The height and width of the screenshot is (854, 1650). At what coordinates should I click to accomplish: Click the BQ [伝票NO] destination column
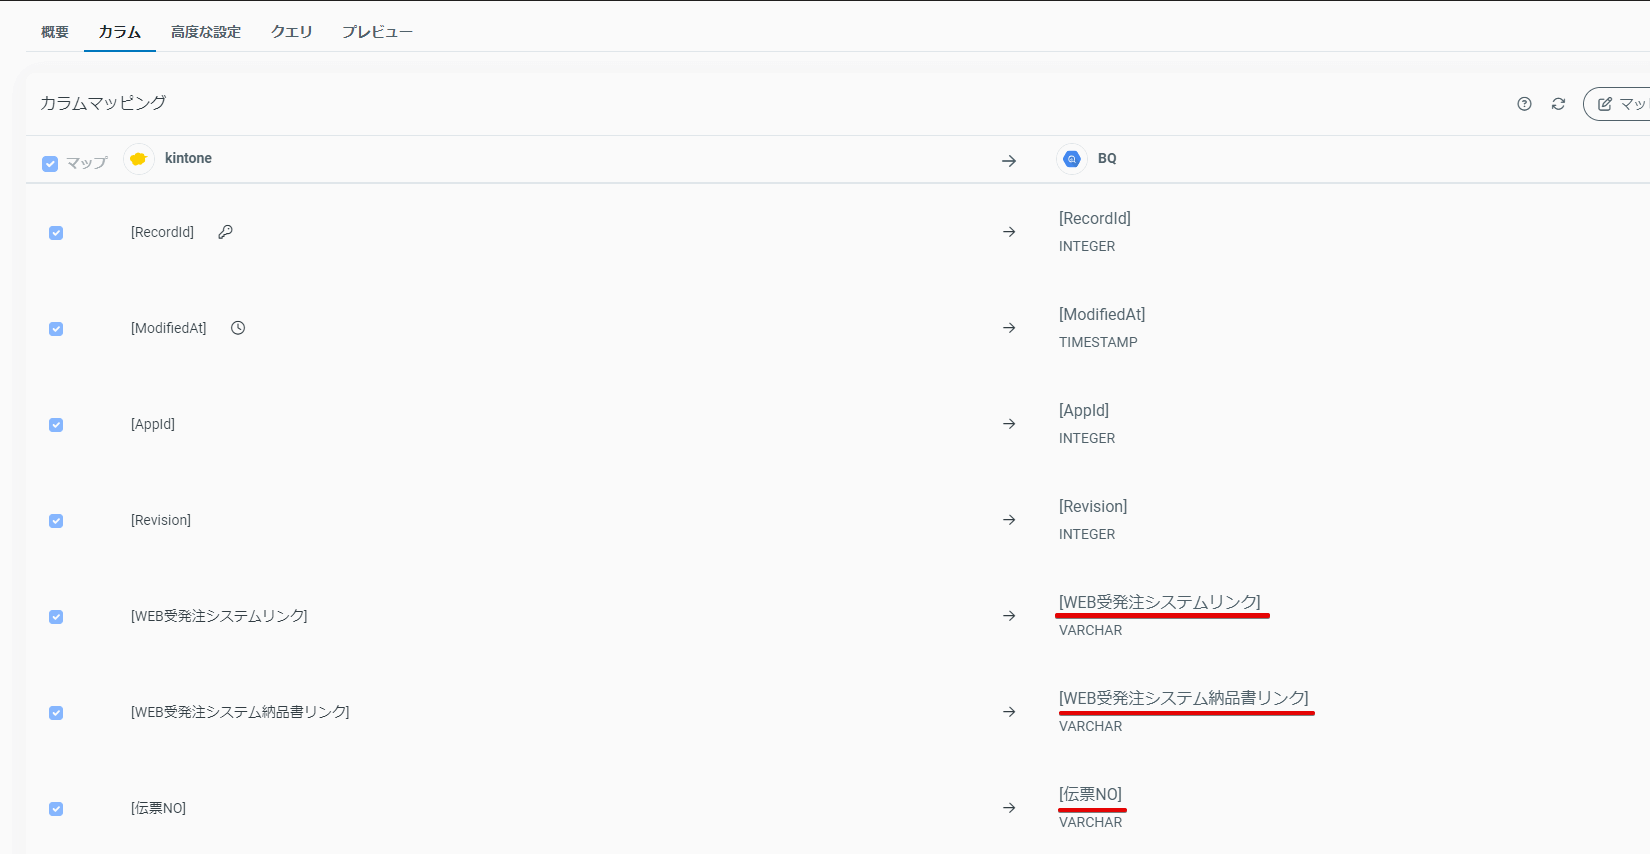pyautogui.click(x=1091, y=794)
